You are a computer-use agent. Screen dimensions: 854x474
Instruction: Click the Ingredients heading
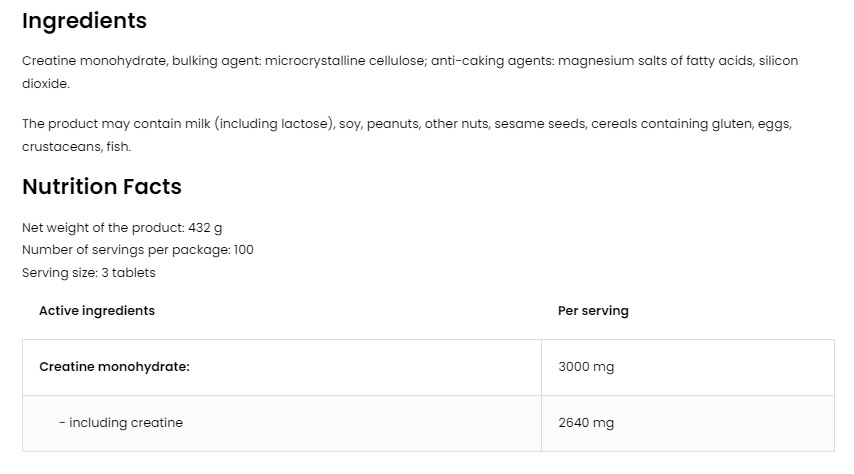(84, 21)
